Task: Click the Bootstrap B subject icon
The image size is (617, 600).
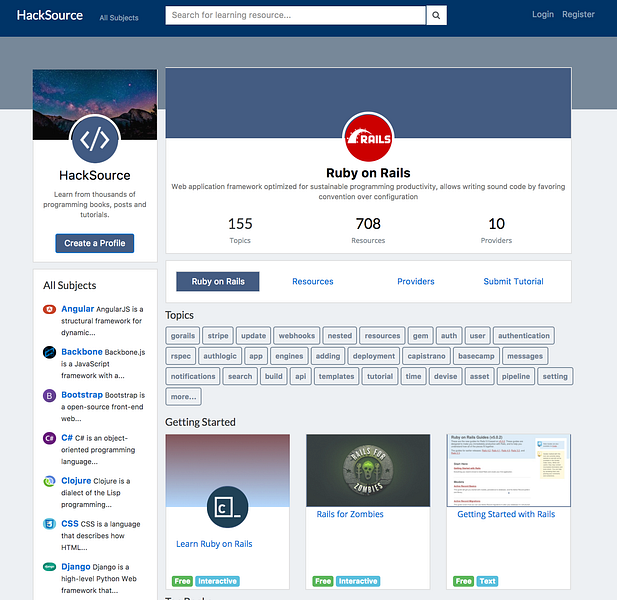Action: (49, 395)
